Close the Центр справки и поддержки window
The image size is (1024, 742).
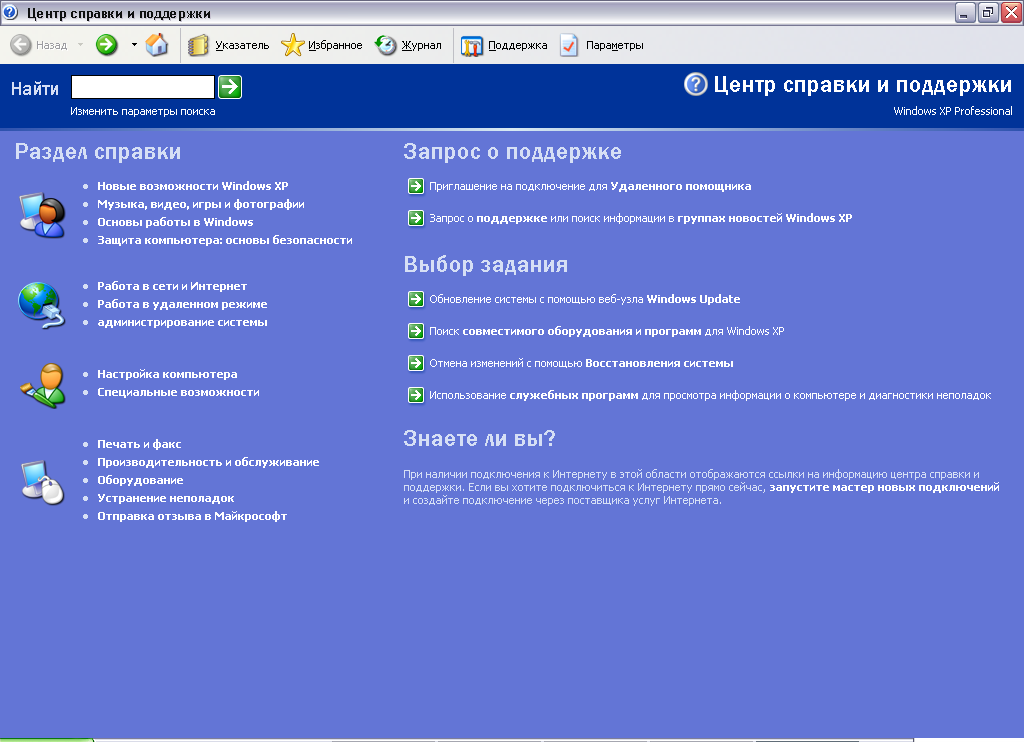point(1012,12)
